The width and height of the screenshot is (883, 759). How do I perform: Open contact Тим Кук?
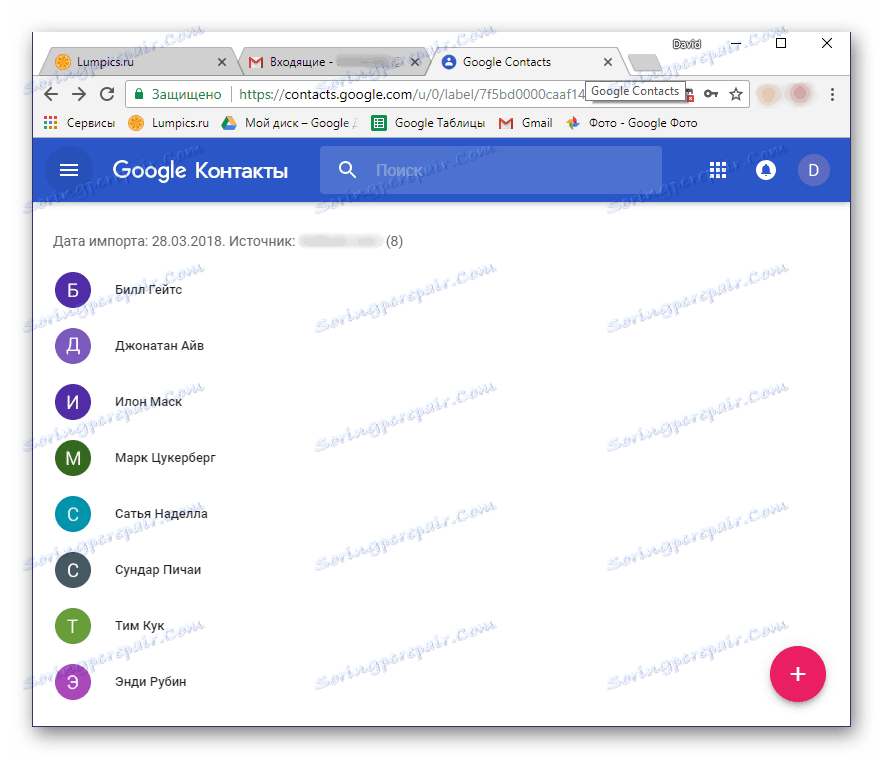[x=140, y=626]
